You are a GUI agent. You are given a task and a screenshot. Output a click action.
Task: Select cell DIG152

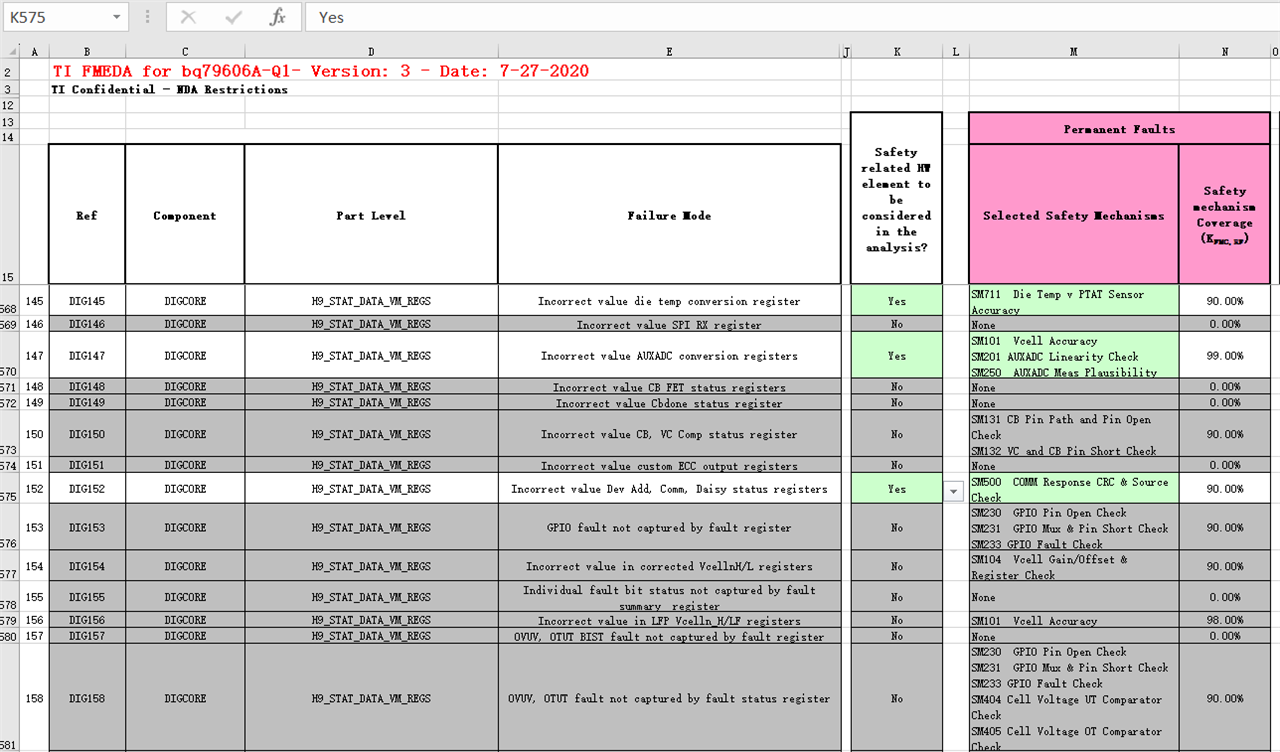pos(87,488)
